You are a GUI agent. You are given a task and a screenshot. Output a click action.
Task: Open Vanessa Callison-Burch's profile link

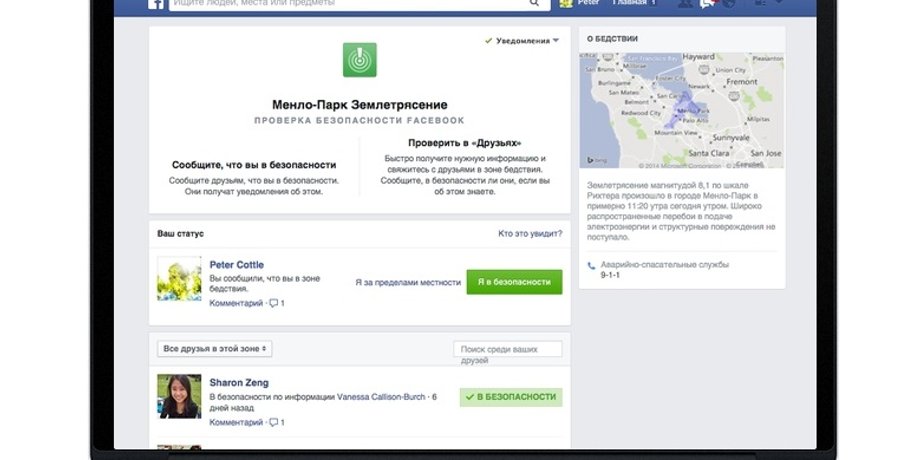coord(381,397)
